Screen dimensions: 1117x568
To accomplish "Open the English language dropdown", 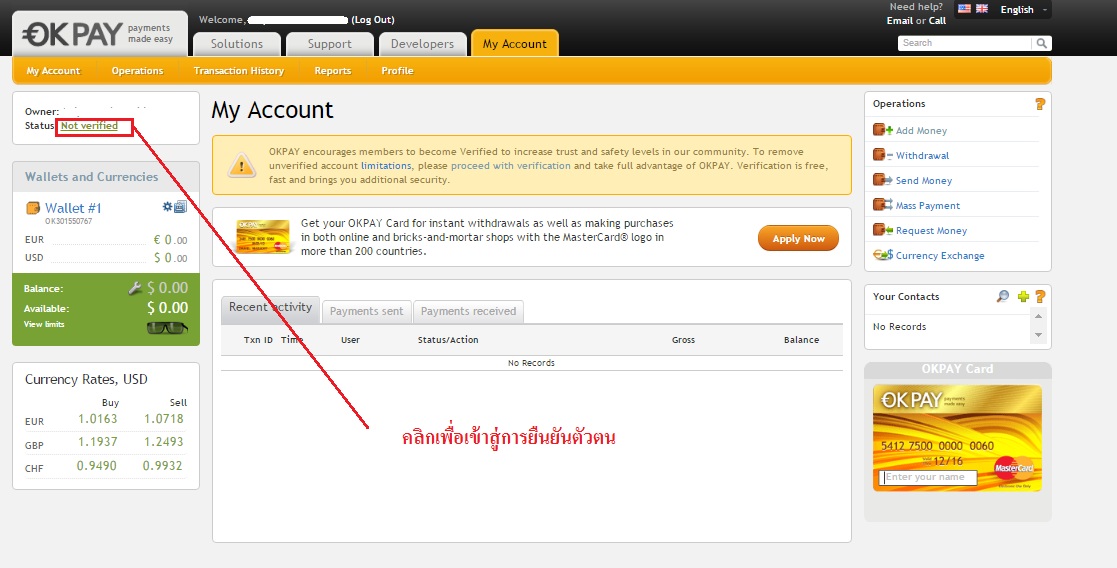I will tap(1023, 9).
